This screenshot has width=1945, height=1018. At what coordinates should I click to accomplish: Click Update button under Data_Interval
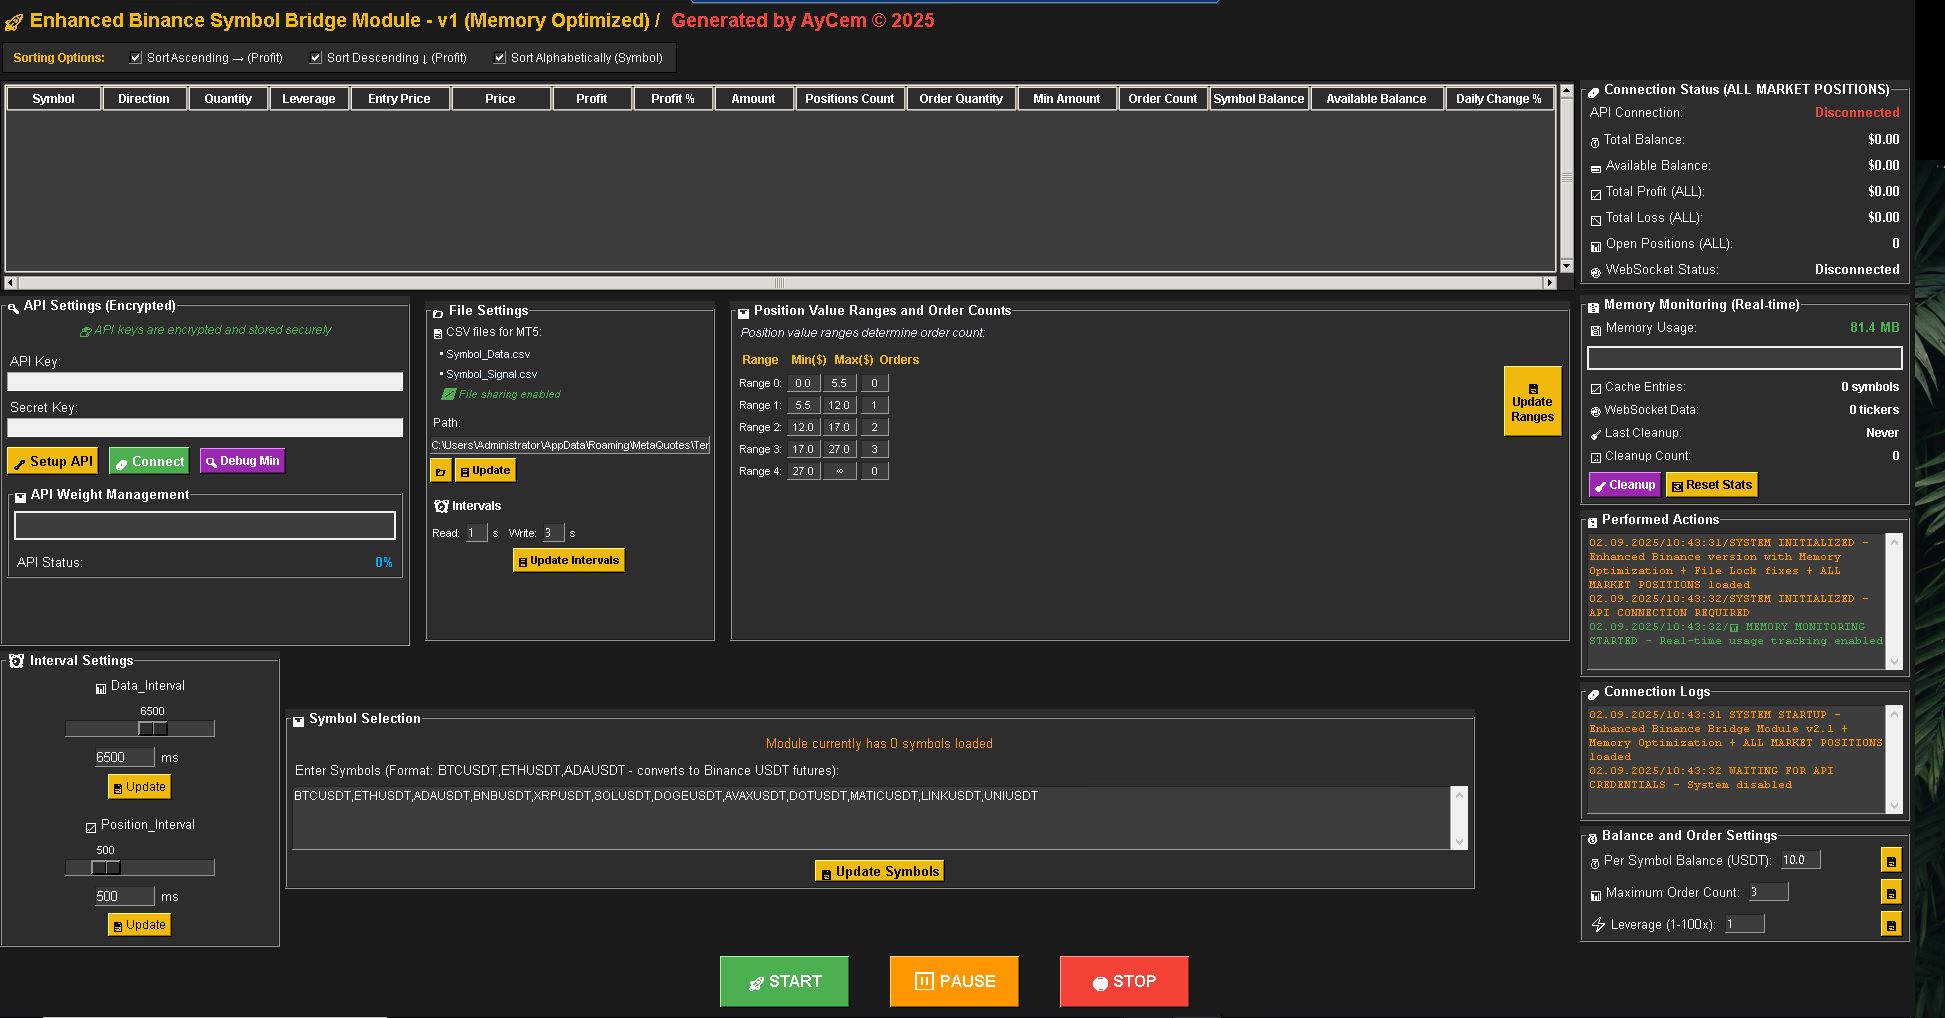click(x=139, y=787)
